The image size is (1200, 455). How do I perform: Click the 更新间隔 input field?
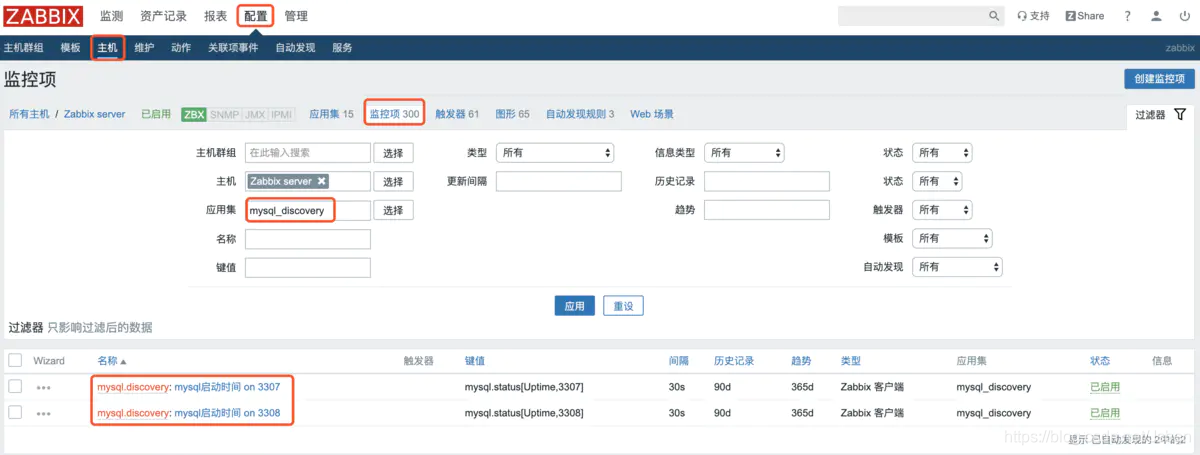(559, 181)
